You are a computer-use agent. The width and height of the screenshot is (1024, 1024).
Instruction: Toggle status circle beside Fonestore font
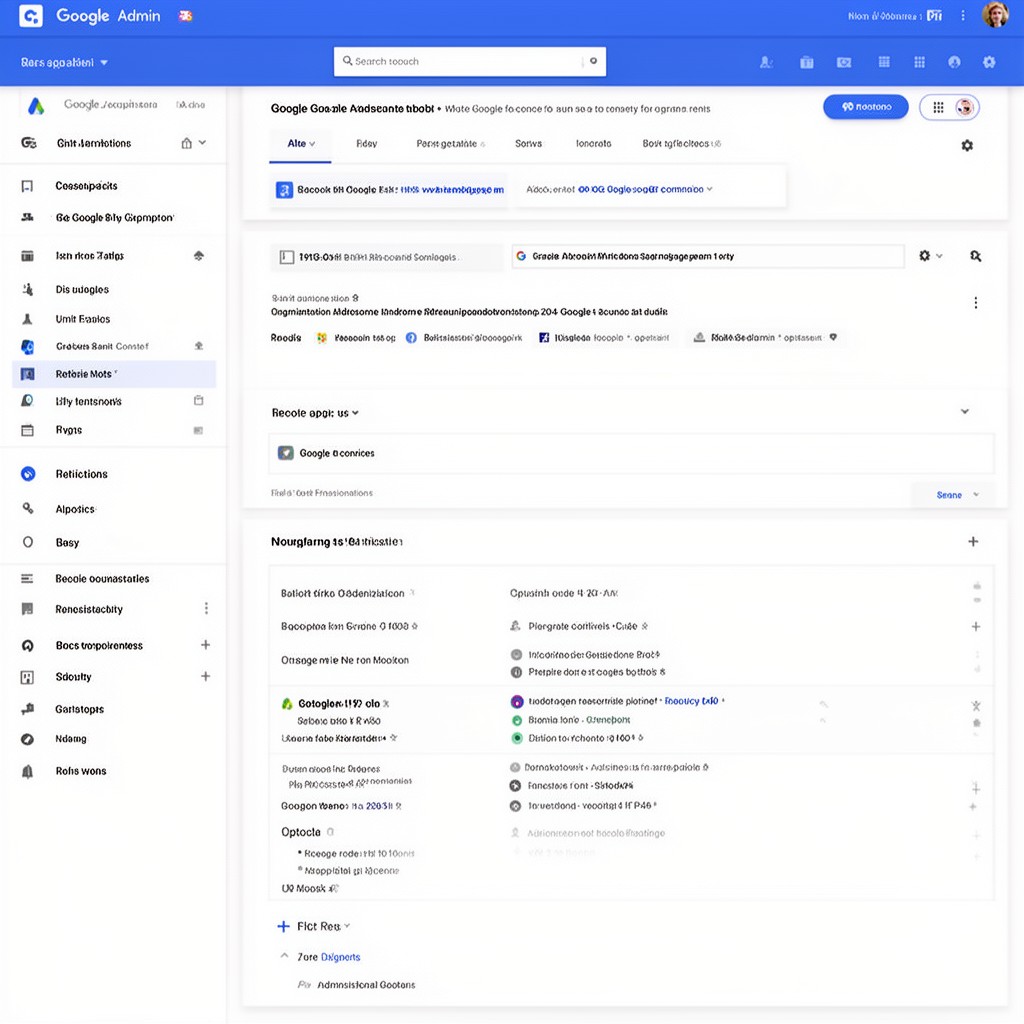tap(515, 786)
